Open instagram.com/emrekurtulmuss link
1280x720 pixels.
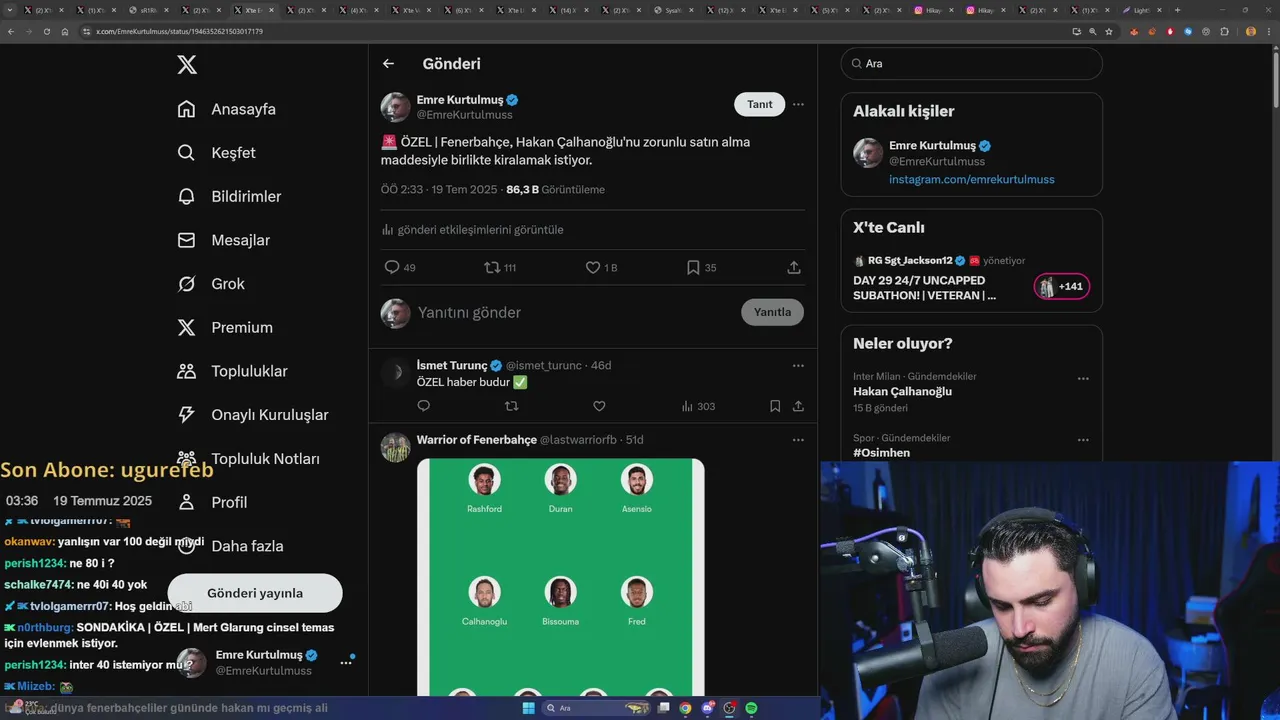tap(972, 180)
